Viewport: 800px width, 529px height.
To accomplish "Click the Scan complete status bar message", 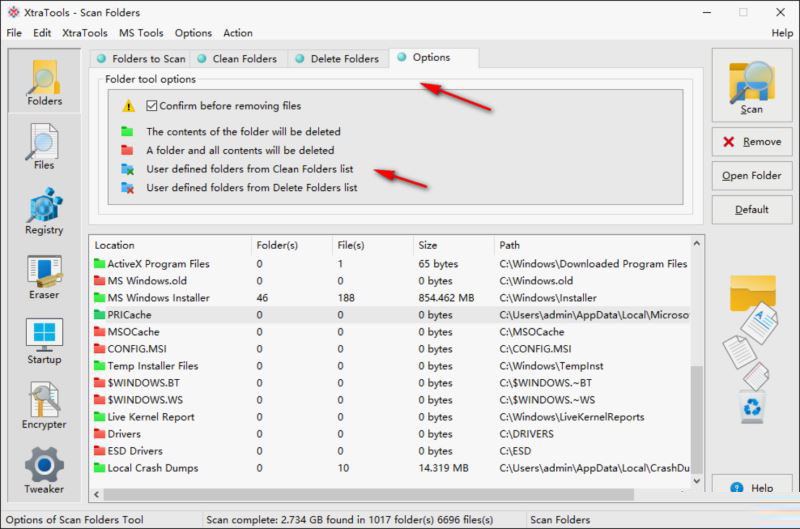I will tap(349, 519).
